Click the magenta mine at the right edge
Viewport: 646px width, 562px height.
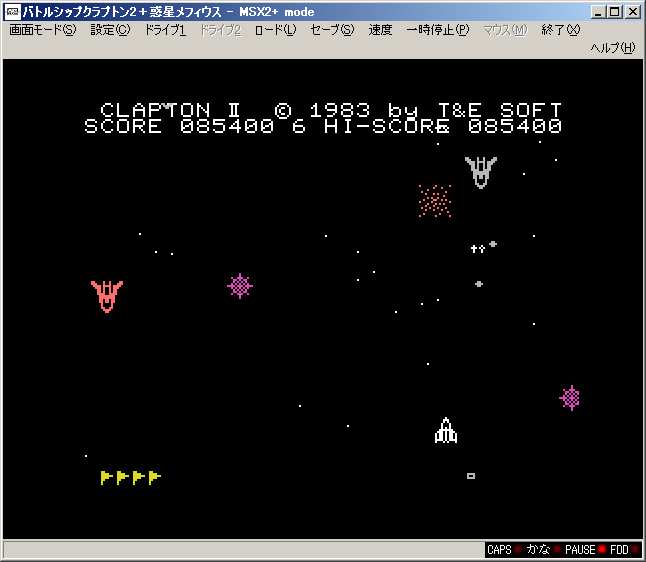click(570, 398)
